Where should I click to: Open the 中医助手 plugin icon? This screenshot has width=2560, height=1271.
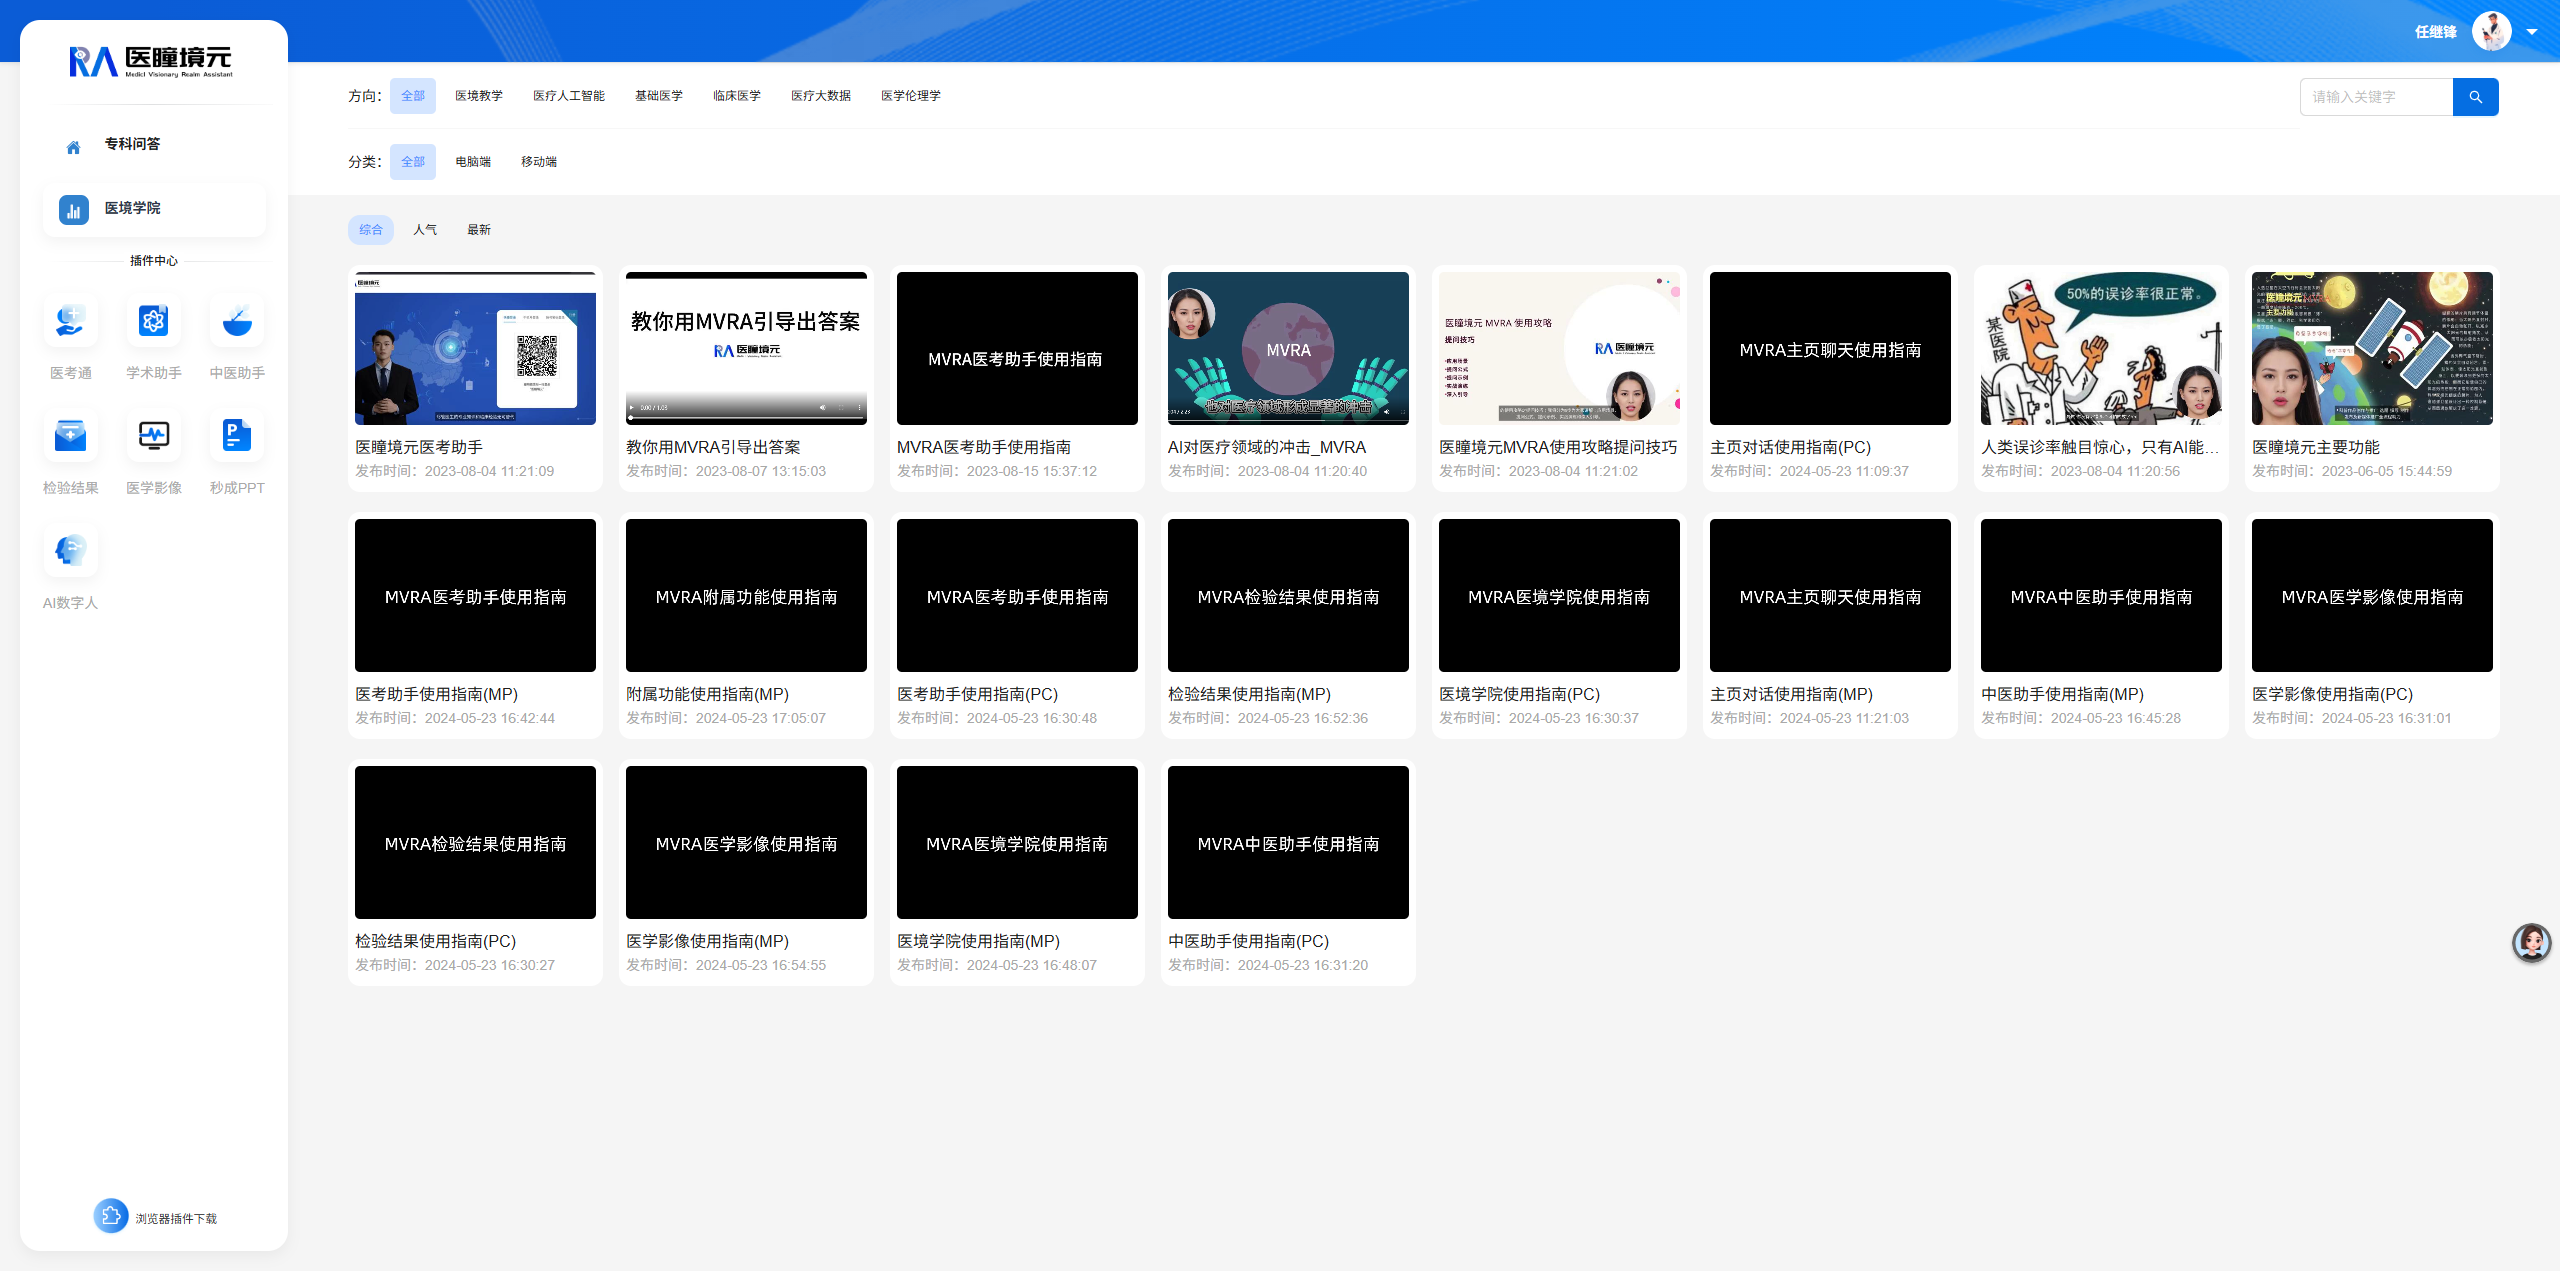point(237,321)
